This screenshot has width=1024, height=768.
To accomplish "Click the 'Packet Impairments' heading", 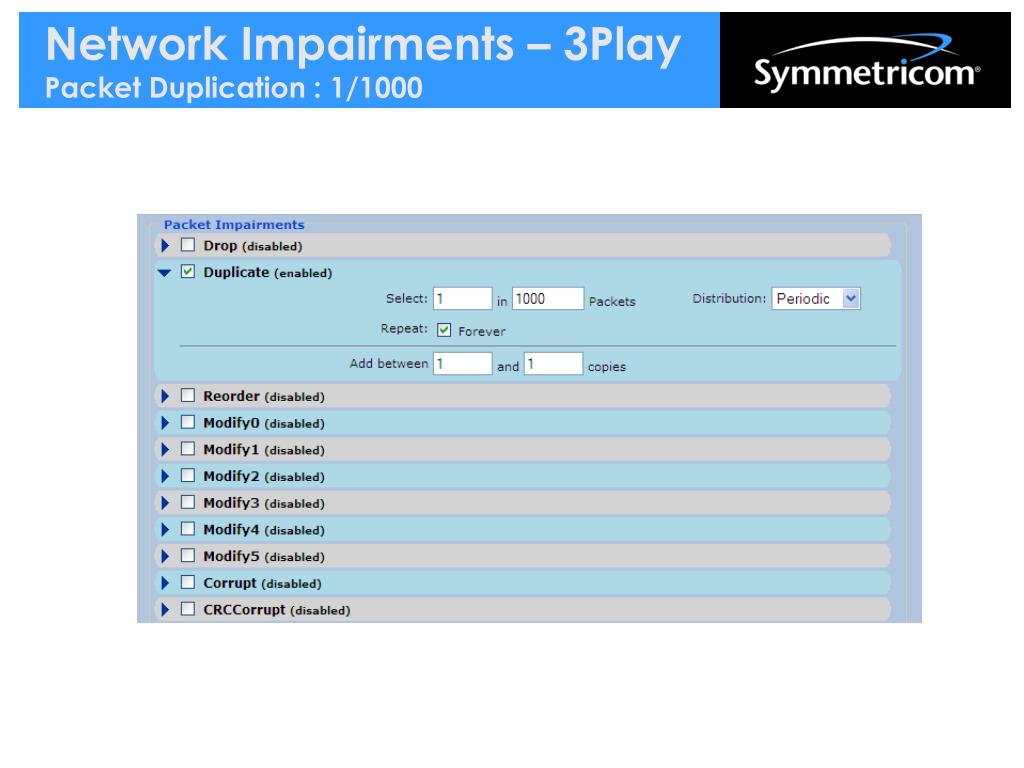I will [x=234, y=225].
